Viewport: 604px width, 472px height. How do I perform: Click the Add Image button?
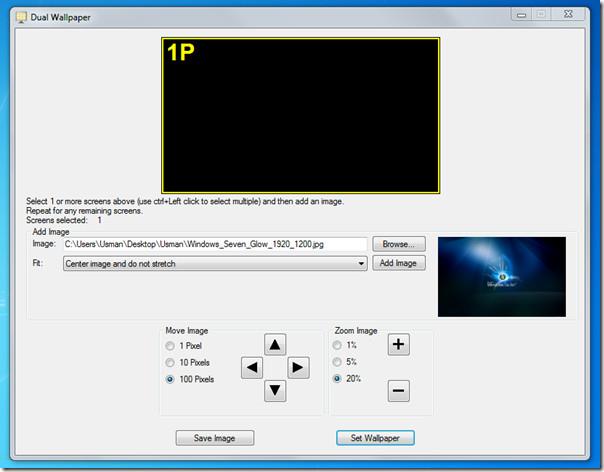click(399, 263)
